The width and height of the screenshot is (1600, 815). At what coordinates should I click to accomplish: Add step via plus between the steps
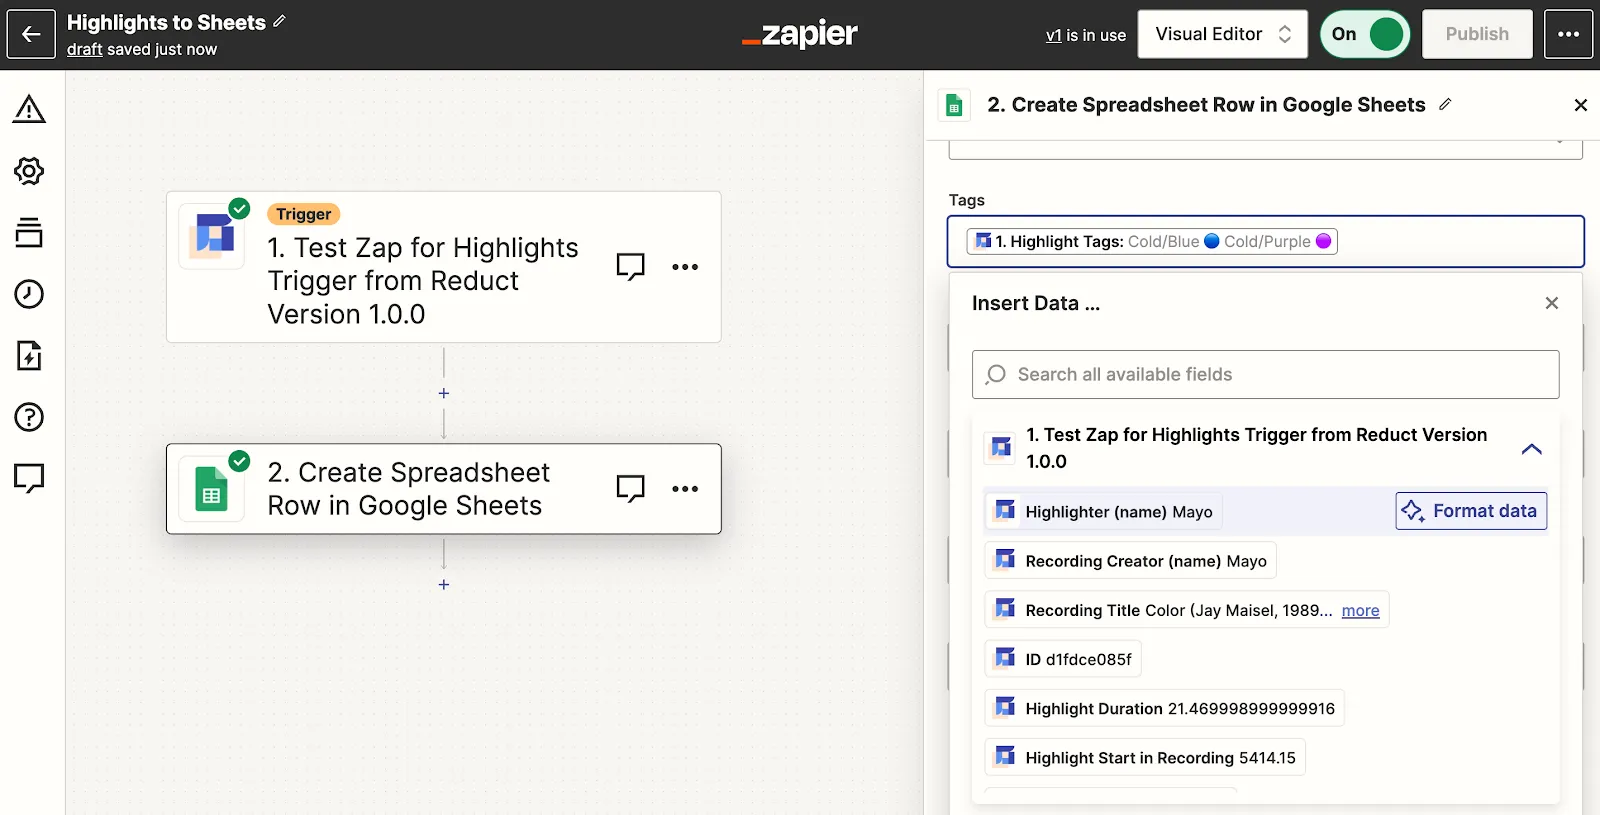coord(444,394)
